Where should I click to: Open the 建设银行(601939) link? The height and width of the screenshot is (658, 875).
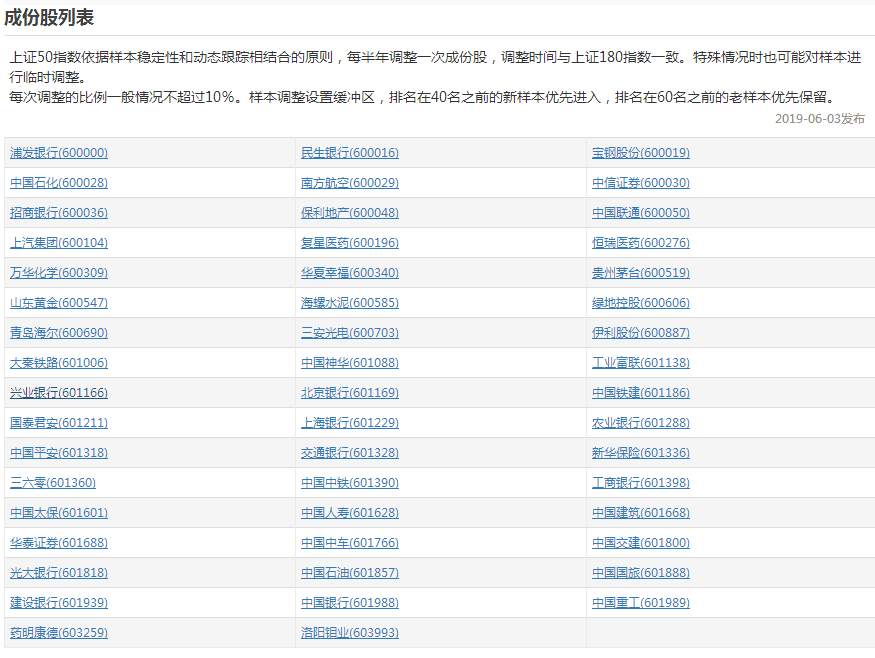(x=59, y=603)
